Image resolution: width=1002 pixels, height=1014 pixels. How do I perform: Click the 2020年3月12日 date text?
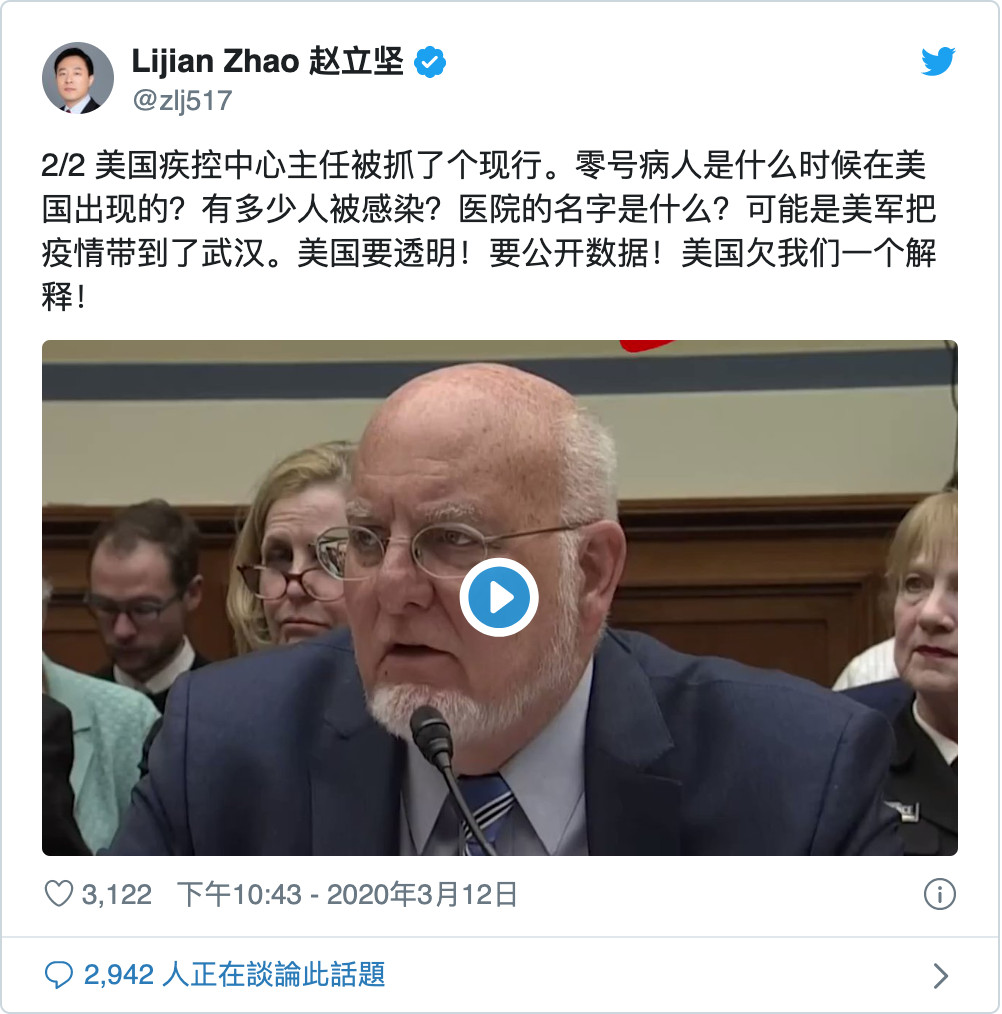422,894
